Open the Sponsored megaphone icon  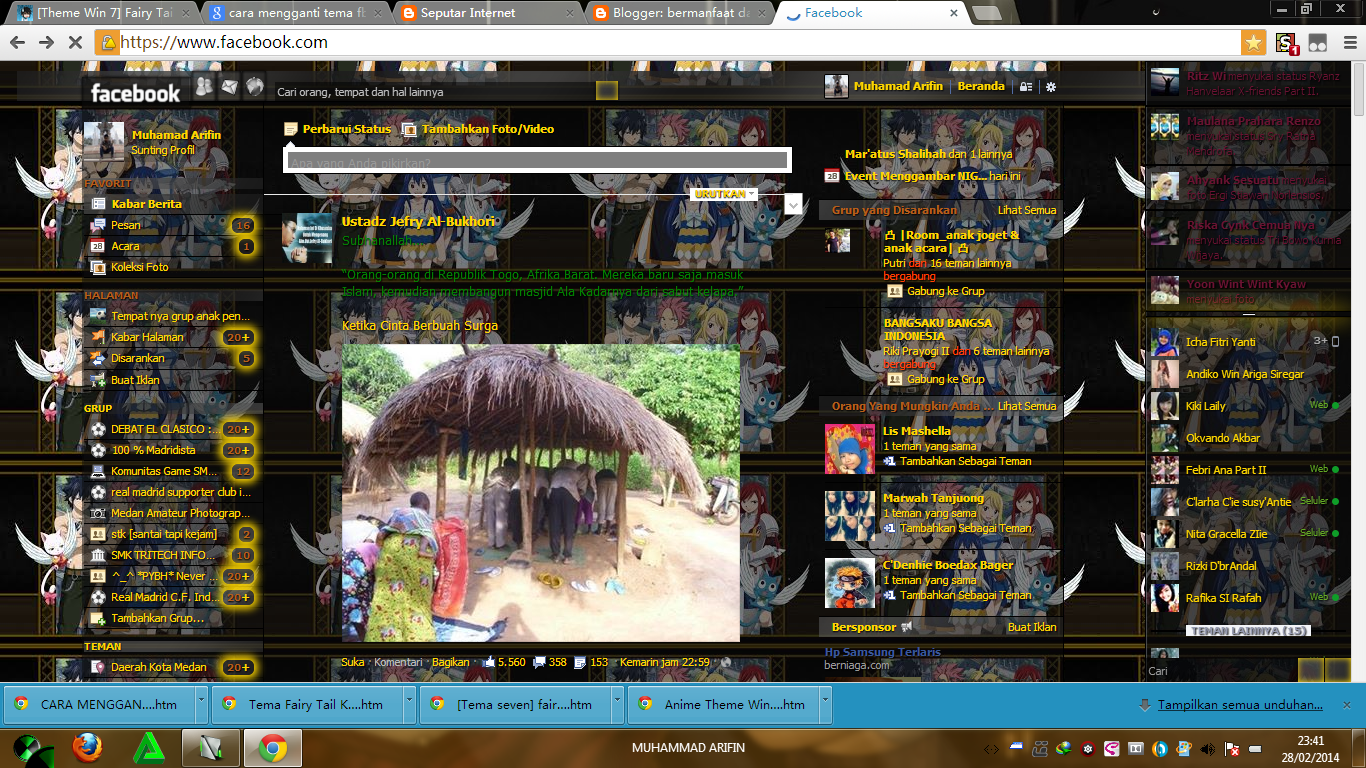coord(907,627)
